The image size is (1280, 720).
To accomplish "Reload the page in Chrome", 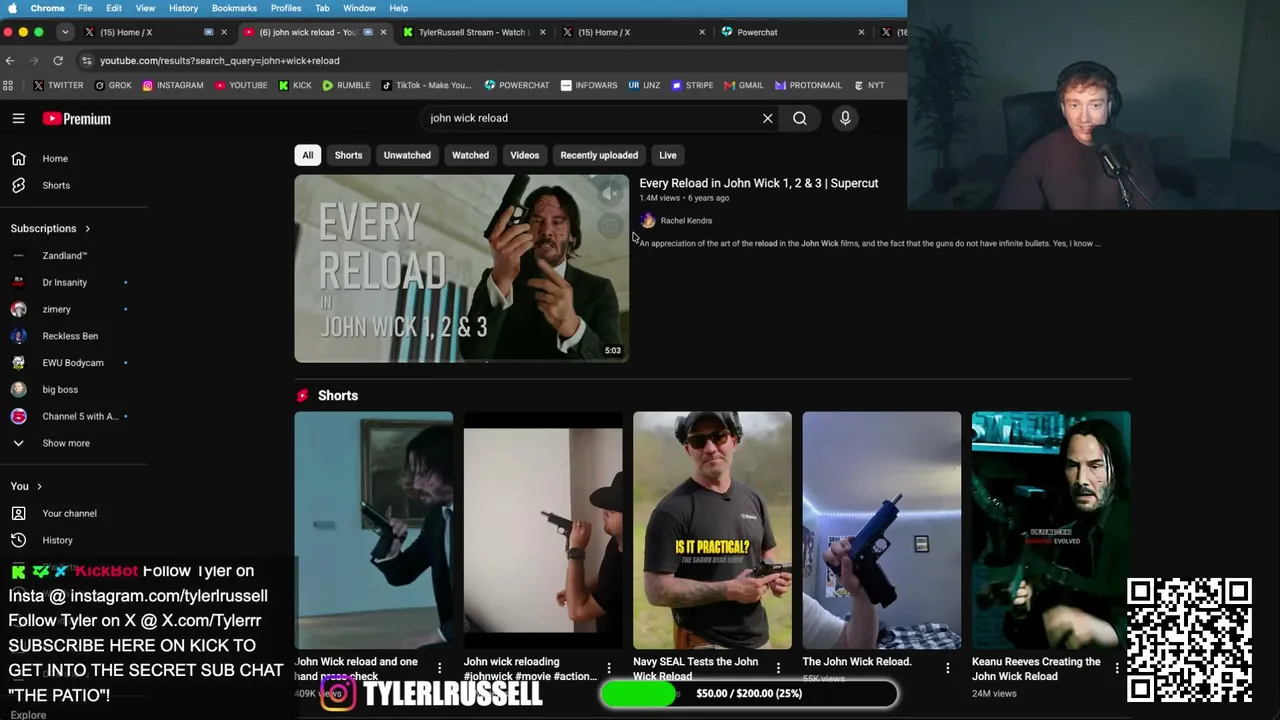I will click(x=58, y=60).
